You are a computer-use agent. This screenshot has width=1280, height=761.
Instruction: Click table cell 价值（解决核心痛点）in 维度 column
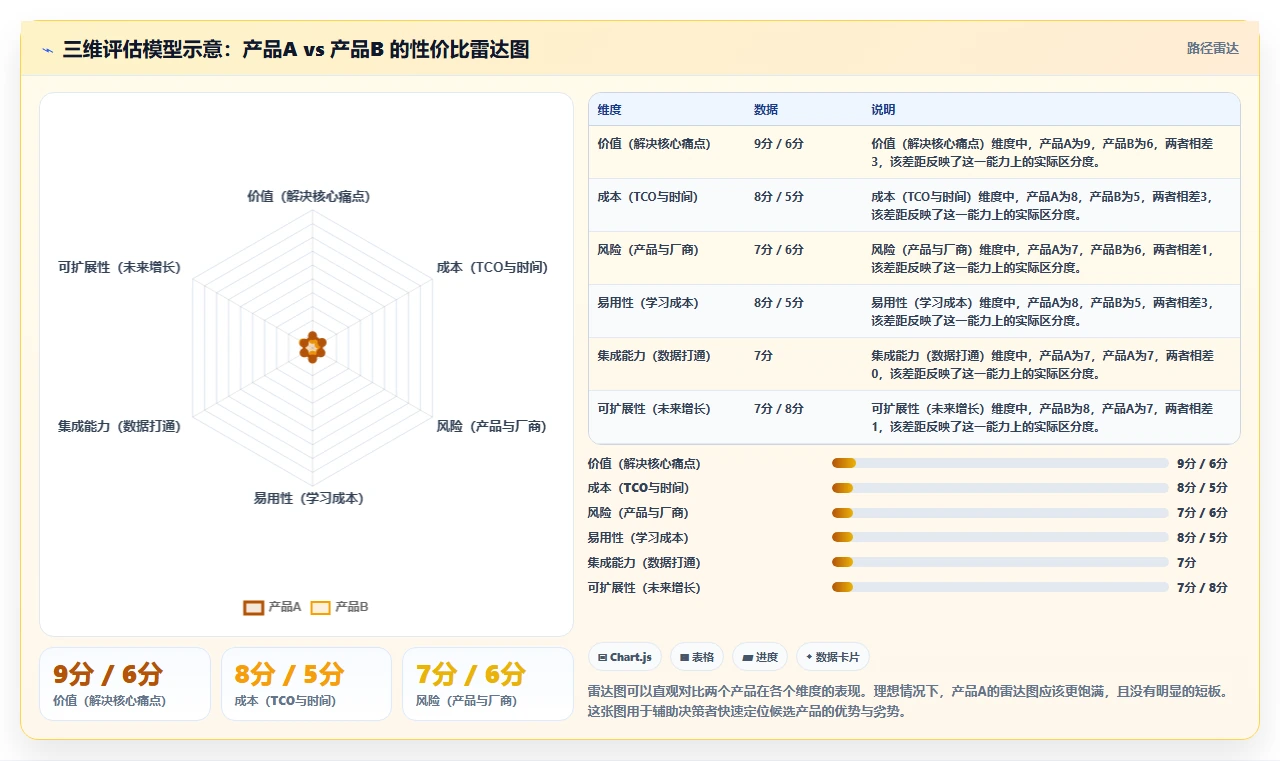(x=654, y=144)
